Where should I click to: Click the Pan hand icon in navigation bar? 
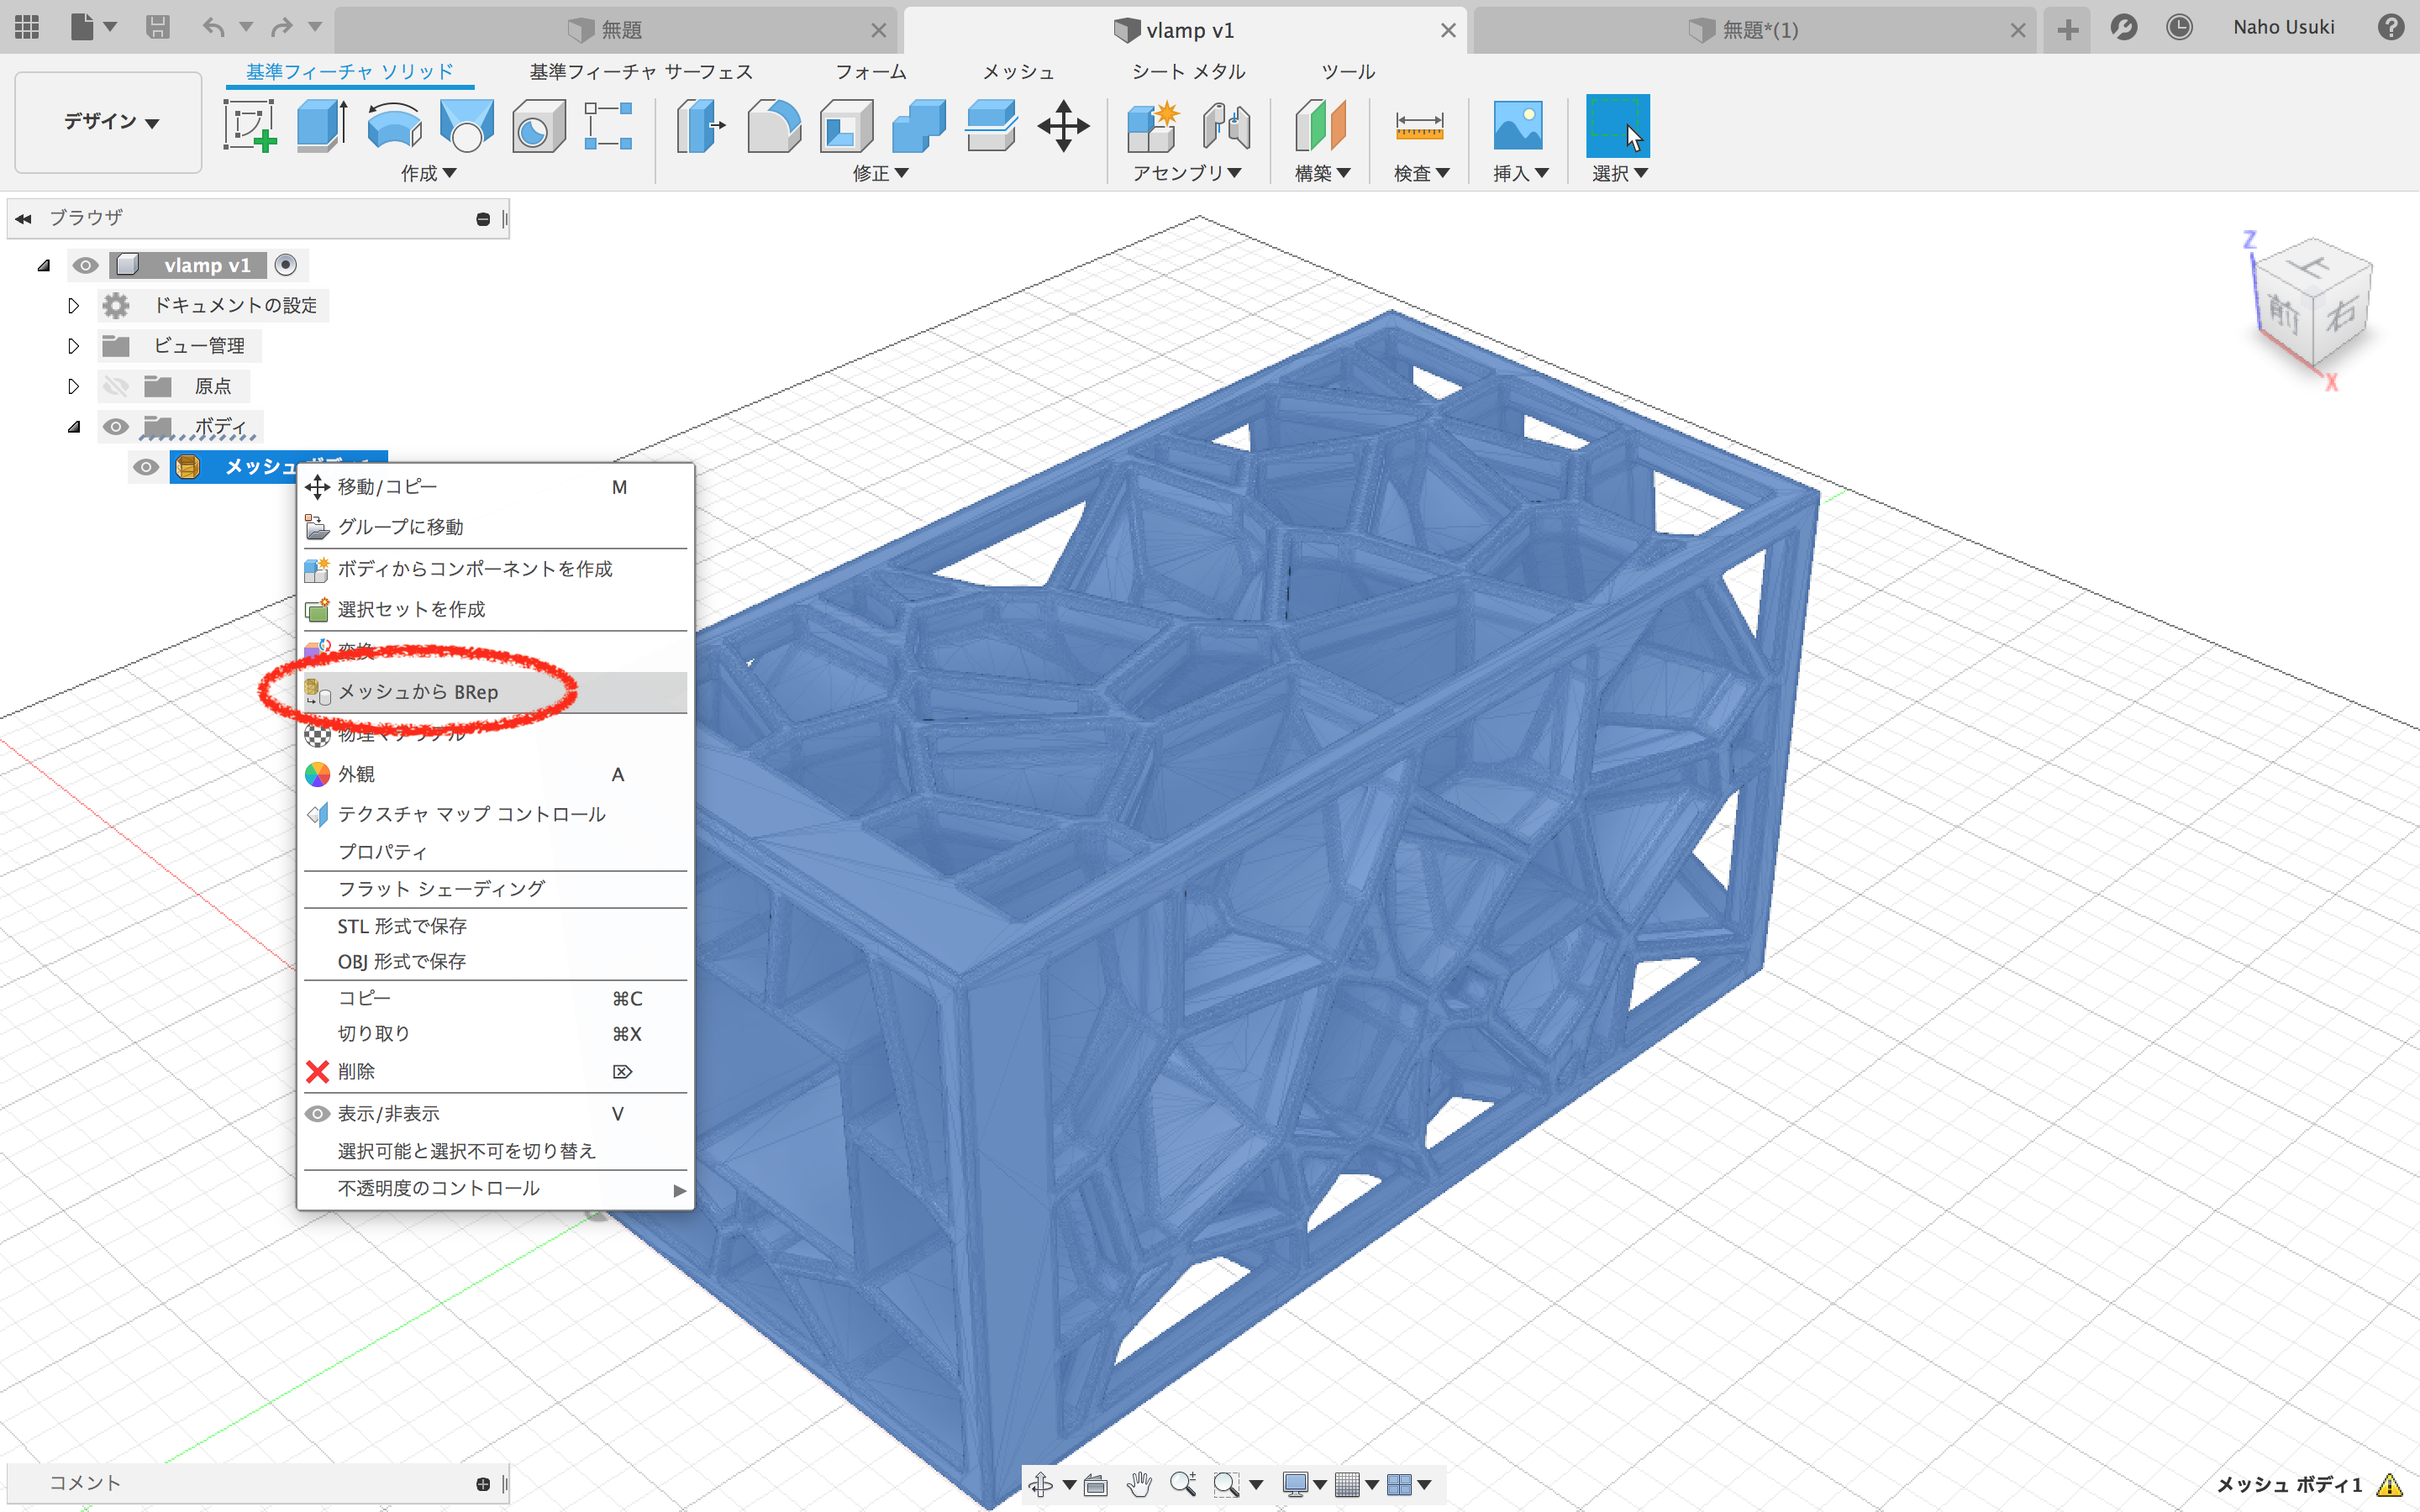pyautogui.click(x=1139, y=1484)
